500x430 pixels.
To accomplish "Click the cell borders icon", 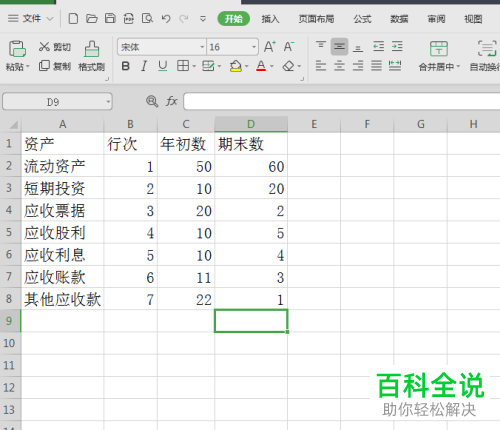I will (x=183, y=66).
